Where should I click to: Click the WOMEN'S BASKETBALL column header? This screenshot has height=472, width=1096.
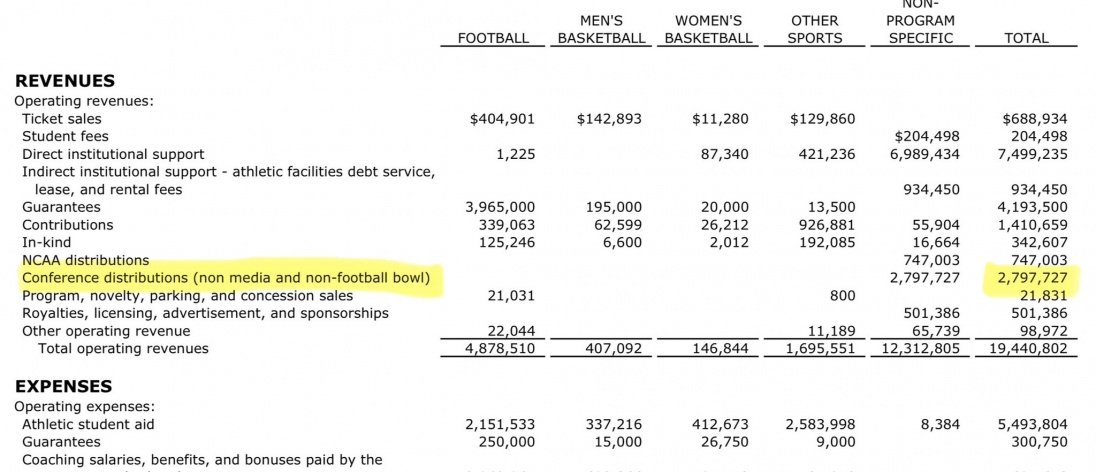tap(708, 29)
